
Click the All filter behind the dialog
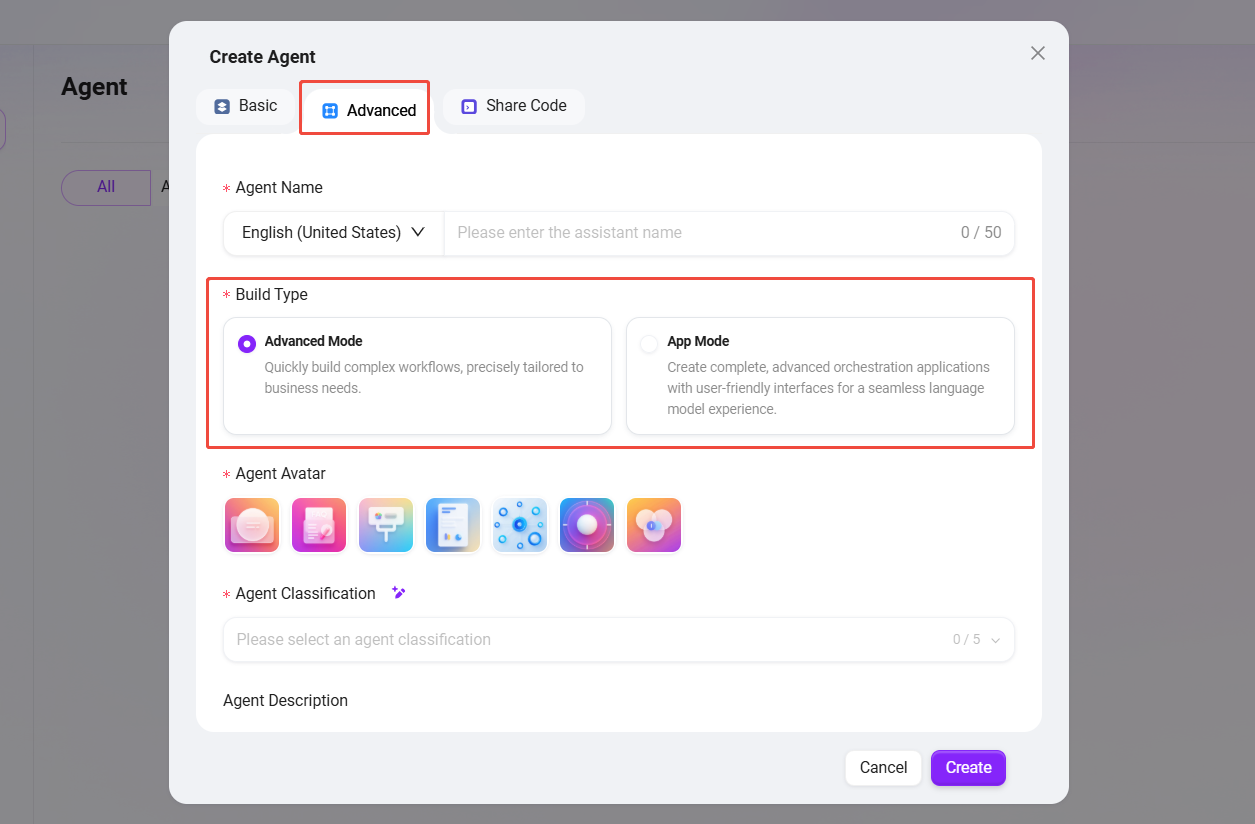(x=106, y=187)
